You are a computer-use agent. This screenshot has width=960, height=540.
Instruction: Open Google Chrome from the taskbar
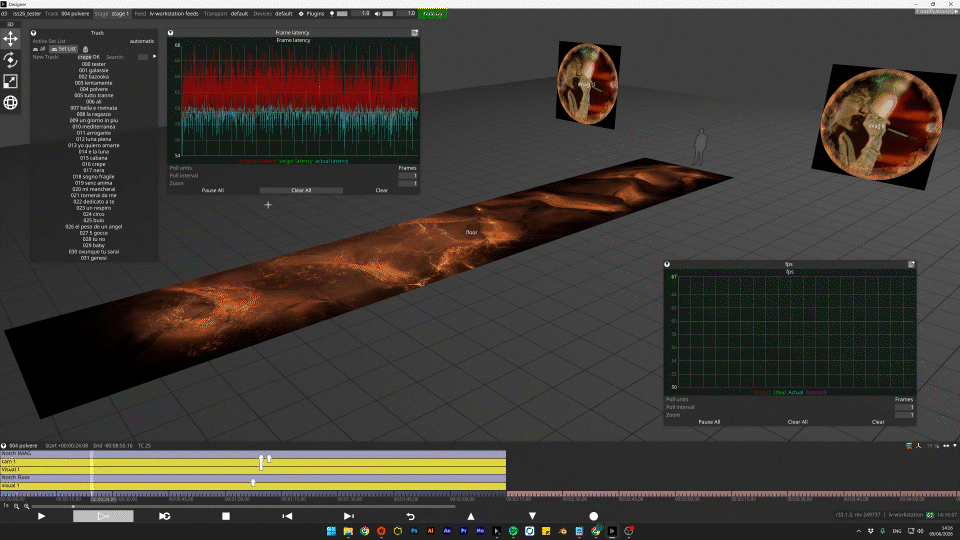(364, 531)
